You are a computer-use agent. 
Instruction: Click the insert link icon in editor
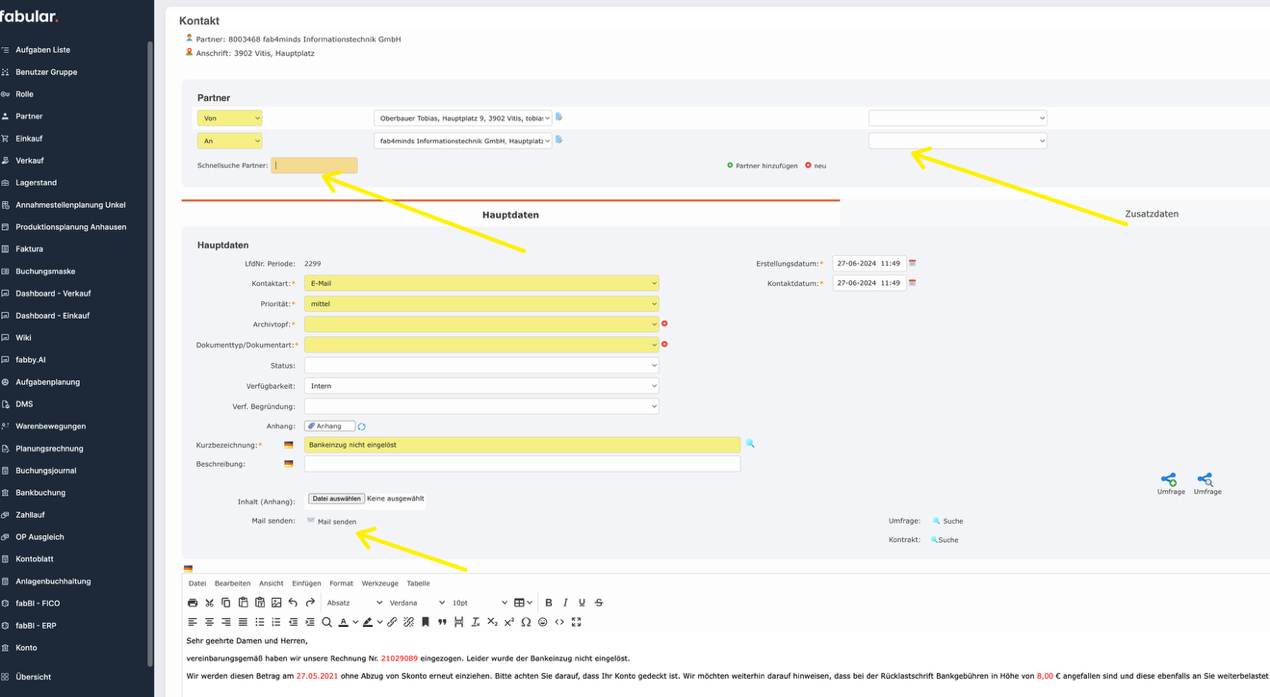click(x=392, y=621)
